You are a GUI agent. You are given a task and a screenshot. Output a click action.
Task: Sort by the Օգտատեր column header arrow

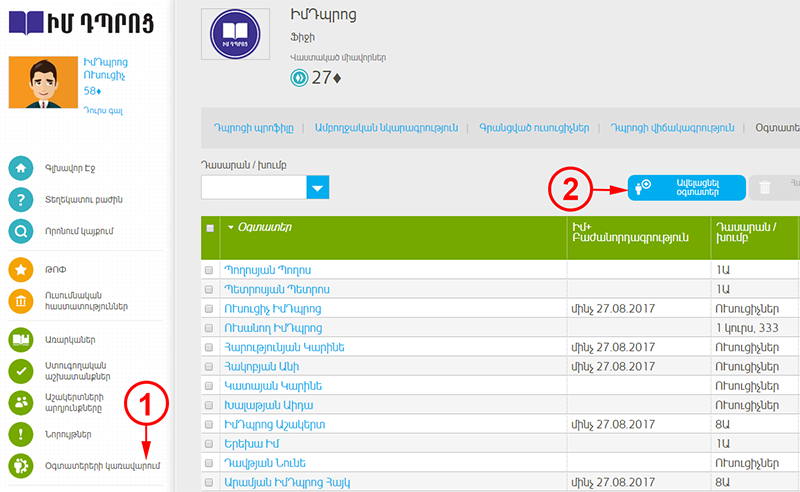coord(231,228)
